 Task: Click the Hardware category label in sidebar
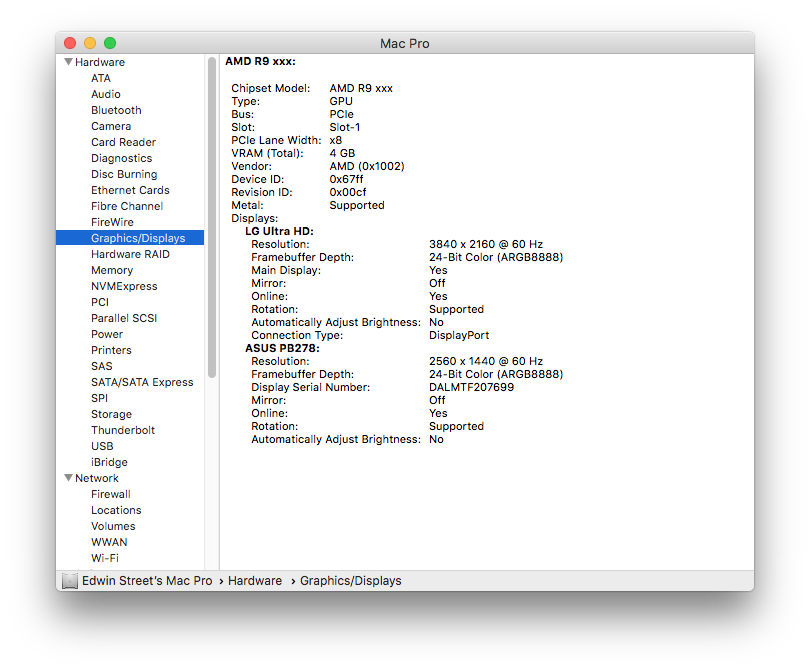coord(100,62)
